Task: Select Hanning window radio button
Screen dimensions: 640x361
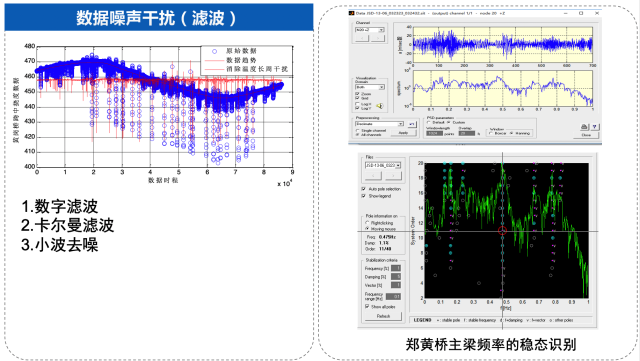Action: click(512, 133)
